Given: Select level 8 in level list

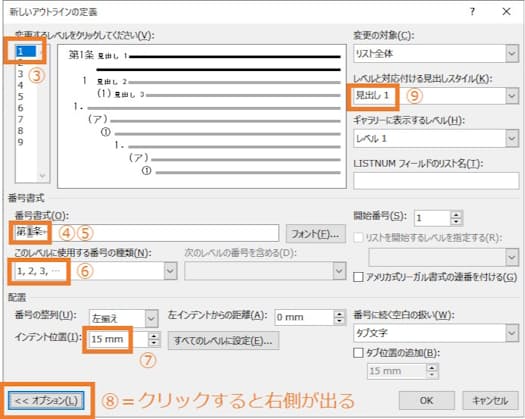Looking at the screenshot, I should pos(21,131).
